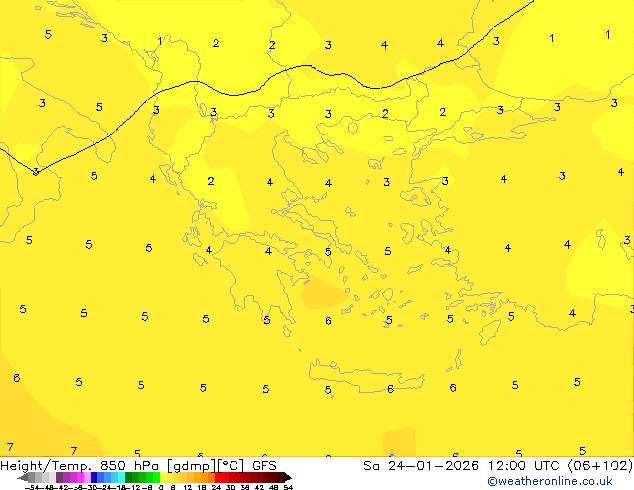This screenshot has height=490, width=634.
Task: Pick the magenta swatch in the legend
Action: [x=80, y=477]
